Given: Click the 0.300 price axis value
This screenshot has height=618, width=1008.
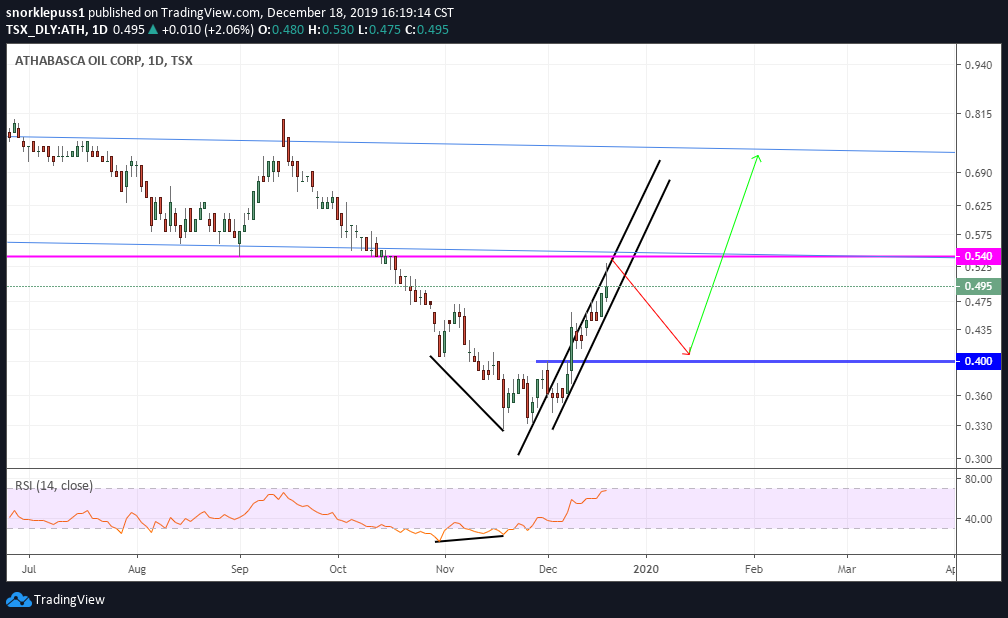Looking at the screenshot, I should coord(978,459).
